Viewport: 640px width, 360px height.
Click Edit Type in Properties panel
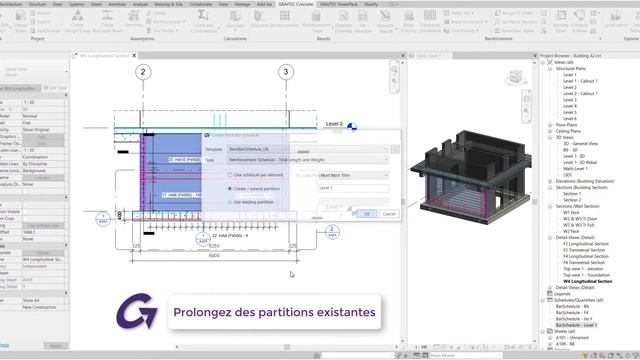[55, 88]
